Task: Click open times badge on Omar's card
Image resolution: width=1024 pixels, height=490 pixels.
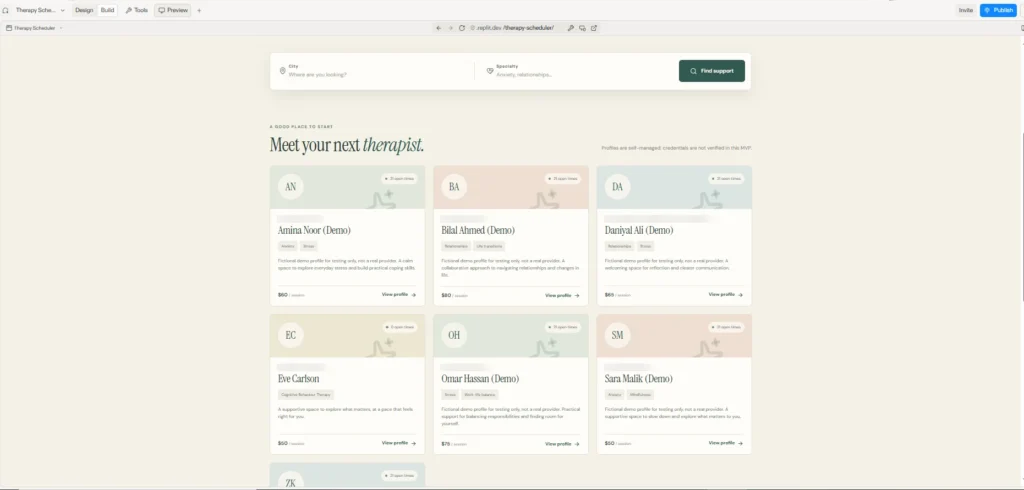Action: click(562, 327)
